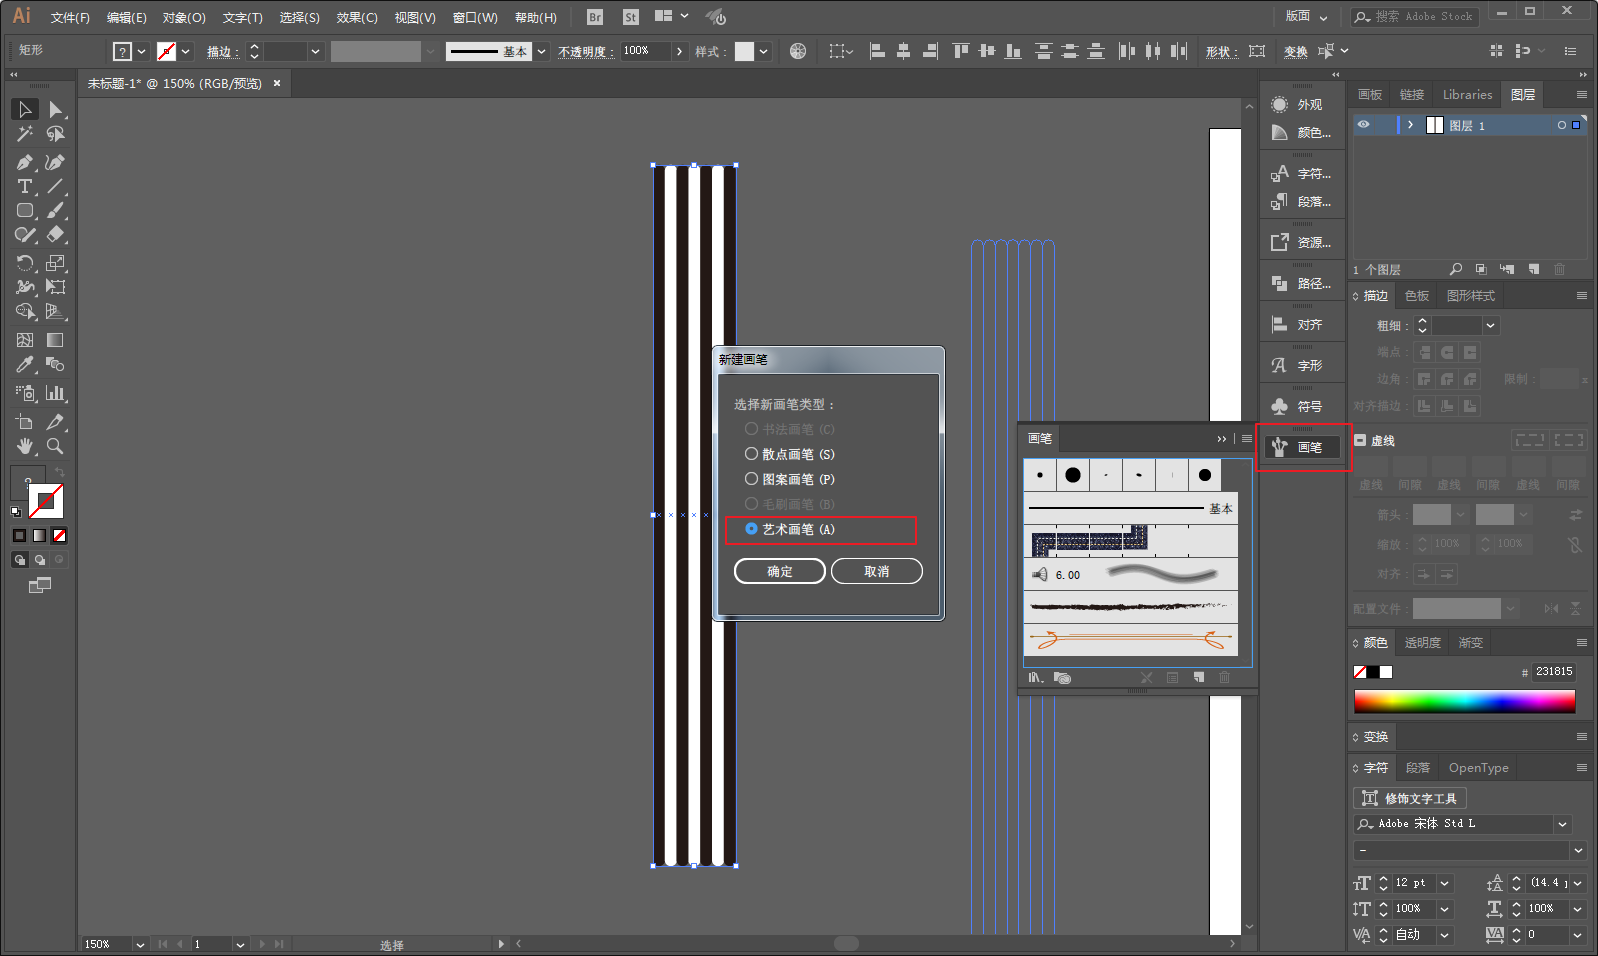1598x956 pixels.
Task: Open the Brushes (画笔) dock button
Action: pos(1303,447)
